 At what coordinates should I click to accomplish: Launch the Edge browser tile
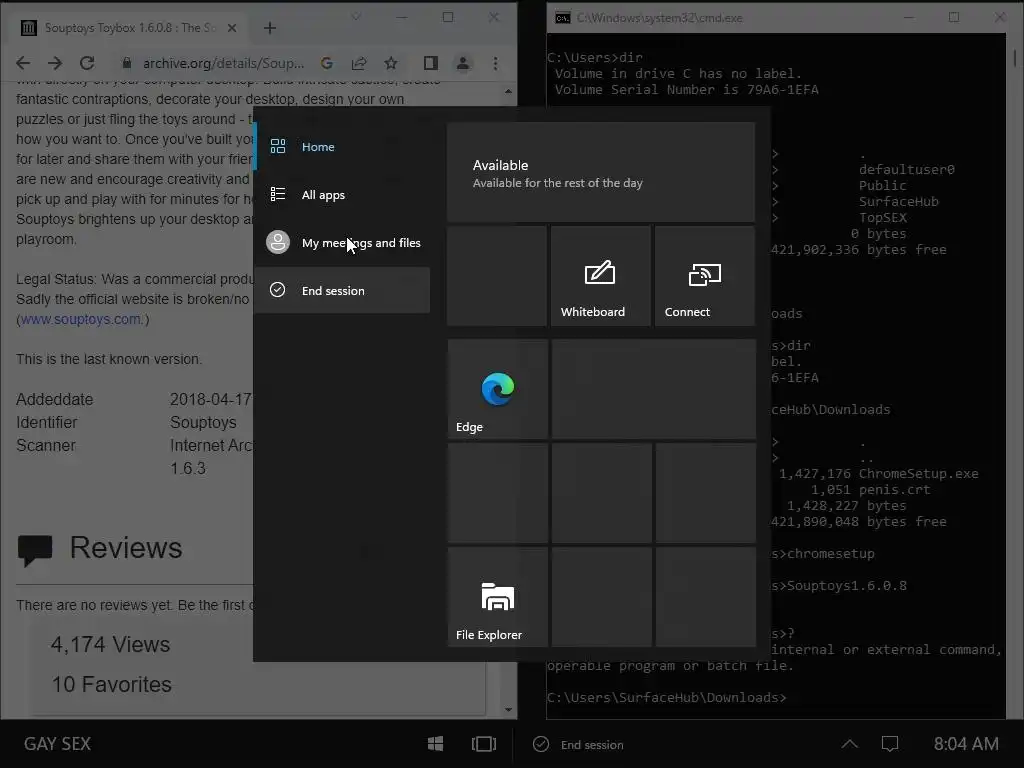point(498,389)
